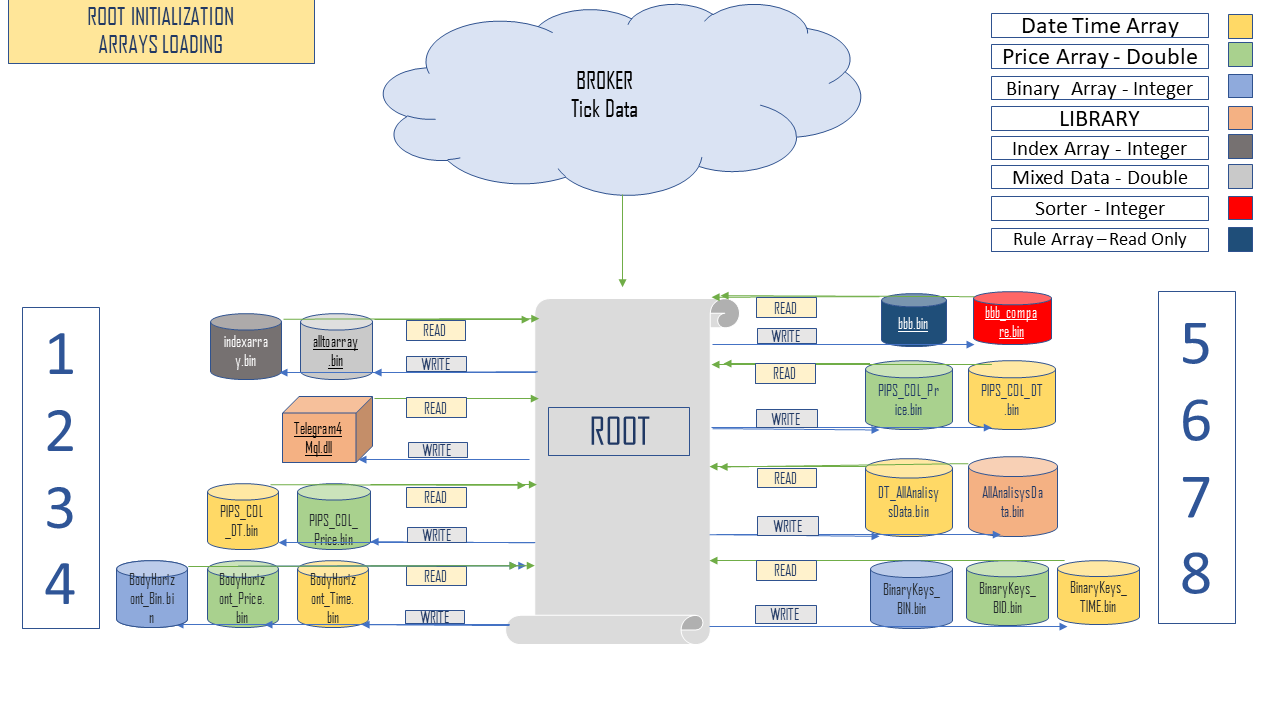Click the red Sorter legend color square
The image size is (1280, 720).
(1240, 209)
